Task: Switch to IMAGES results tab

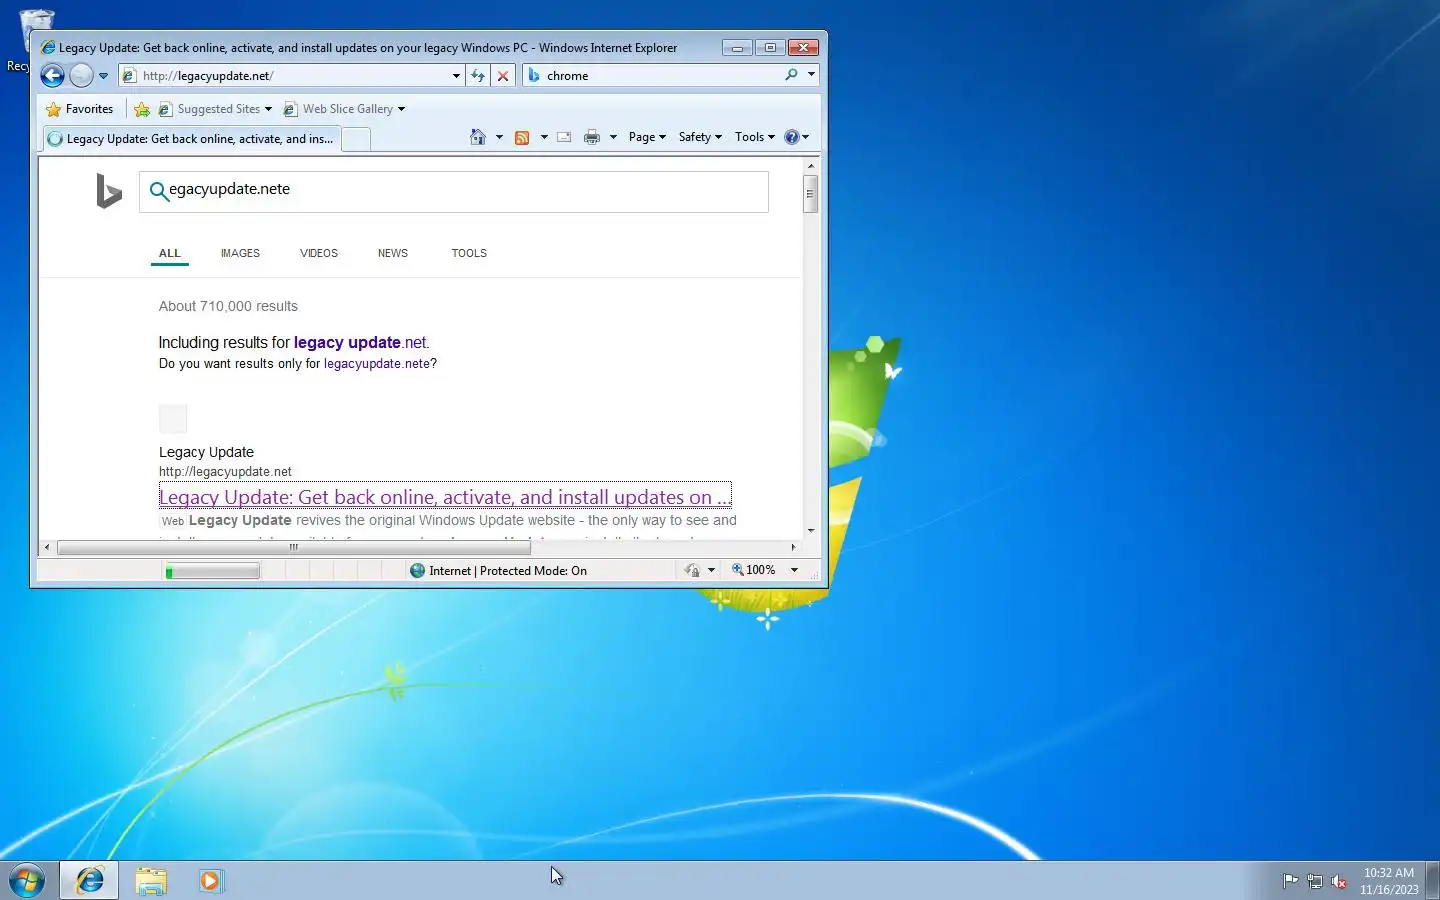Action: pos(240,254)
